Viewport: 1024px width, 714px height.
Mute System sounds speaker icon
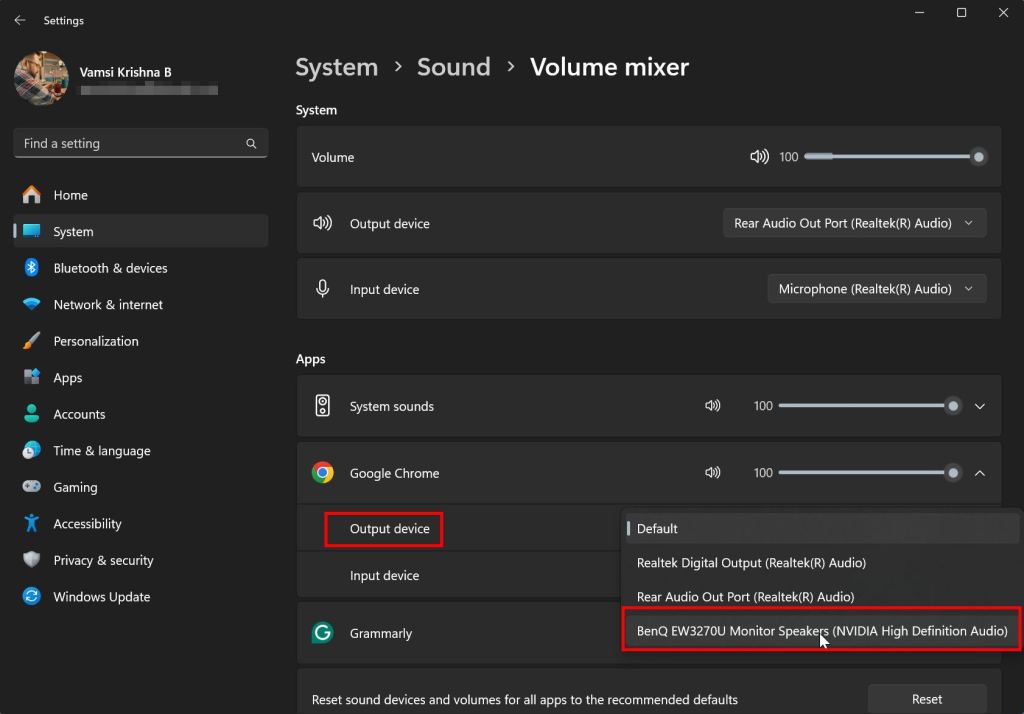[x=712, y=406]
